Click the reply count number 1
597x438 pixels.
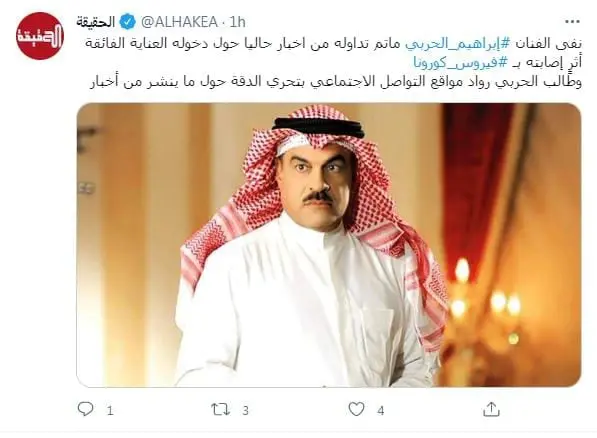(x=110, y=411)
